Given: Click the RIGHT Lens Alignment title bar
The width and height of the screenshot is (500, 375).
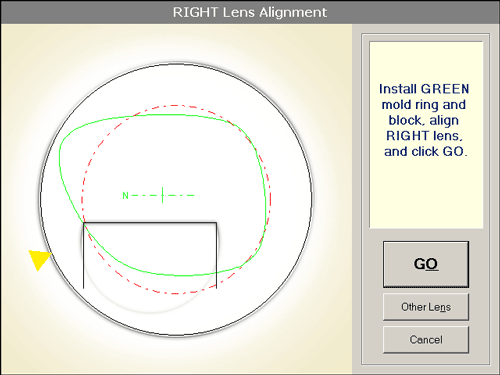Looking at the screenshot, I should click(x=250, y=12).
